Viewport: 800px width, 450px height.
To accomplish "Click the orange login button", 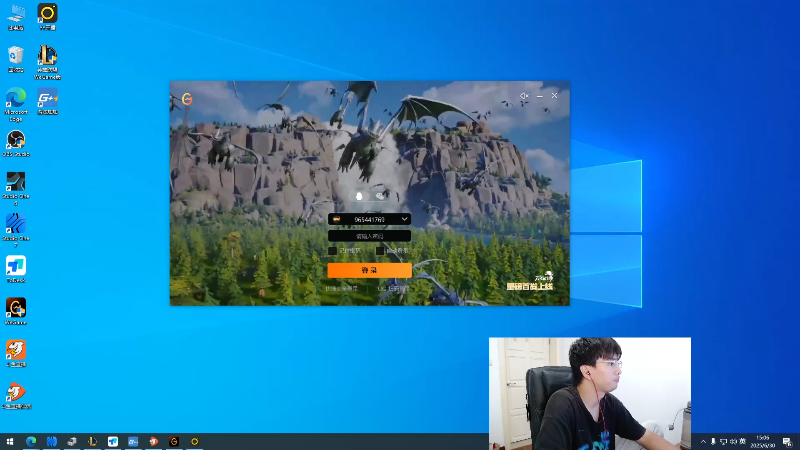I will coord(369,270).
